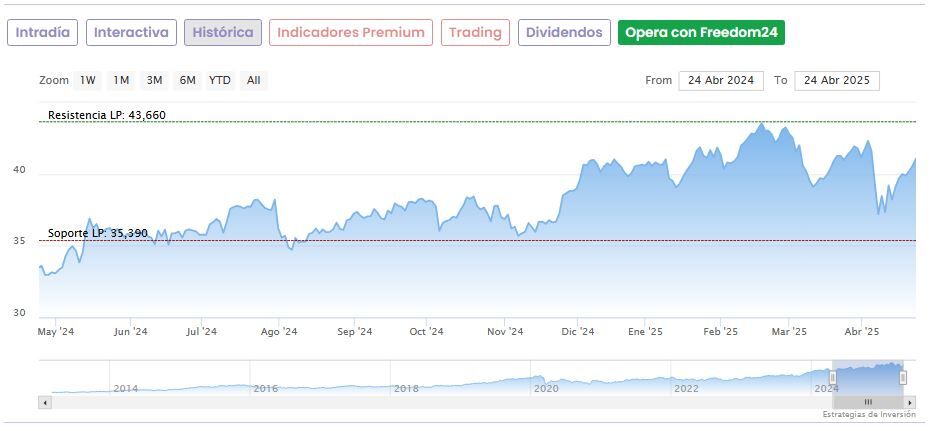This screenshot has height=431, width=931.
Task: Select the 3M zoom range
Action: click(x=154, y=80)
